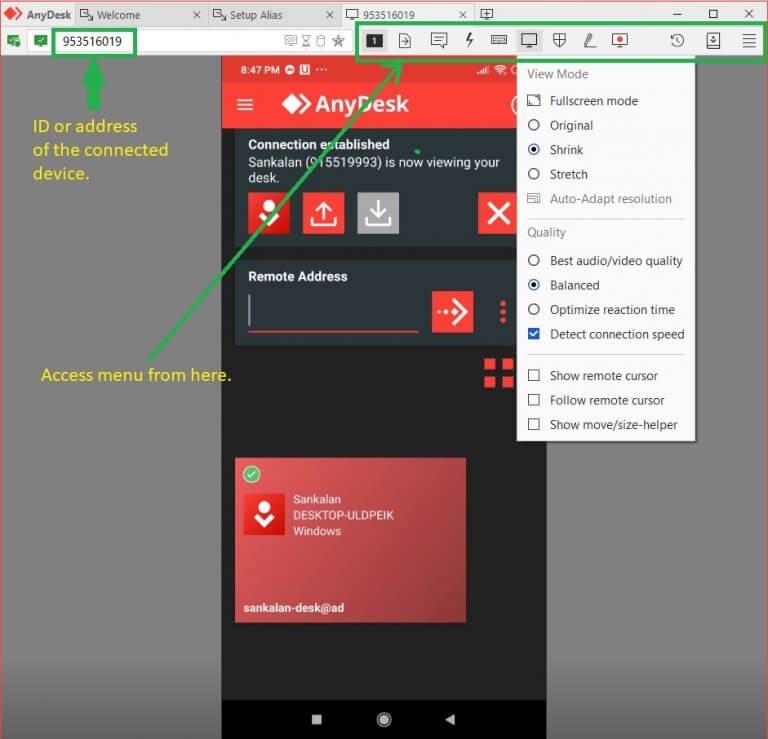Open the session history clock icon
Image resolution: width=768 pixels, height=739 pixels.
click(x=677, y=40)
